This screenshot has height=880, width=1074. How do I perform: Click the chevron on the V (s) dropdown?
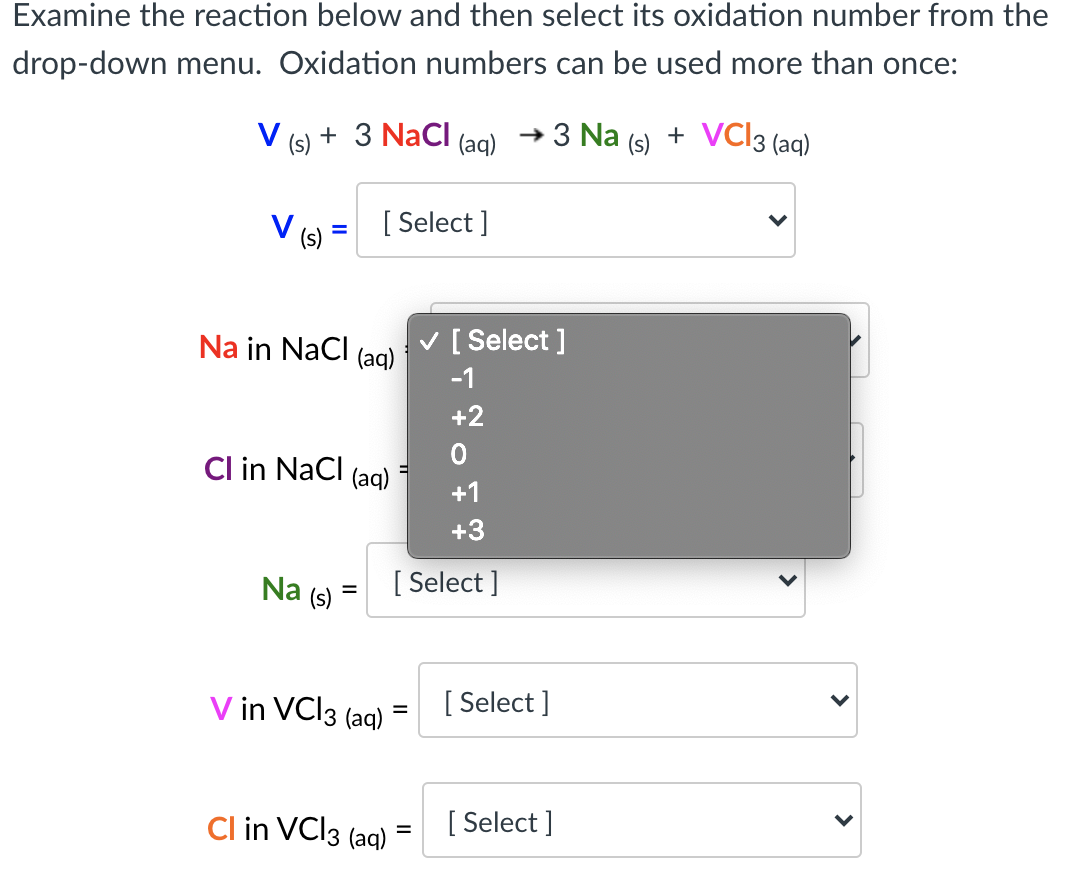[777, 220]
